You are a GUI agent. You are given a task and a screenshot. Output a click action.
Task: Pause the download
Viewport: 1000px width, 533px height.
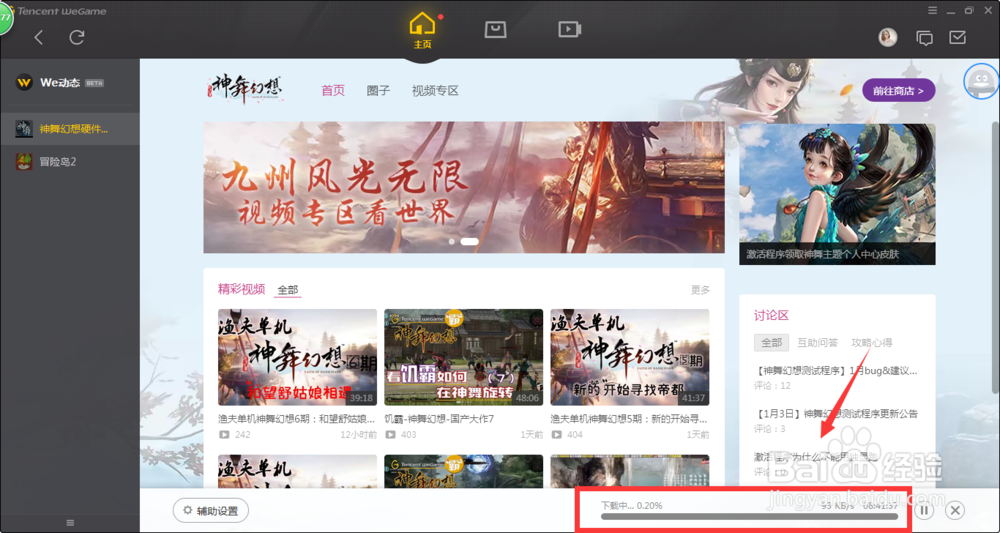click(x=924, y=510)
